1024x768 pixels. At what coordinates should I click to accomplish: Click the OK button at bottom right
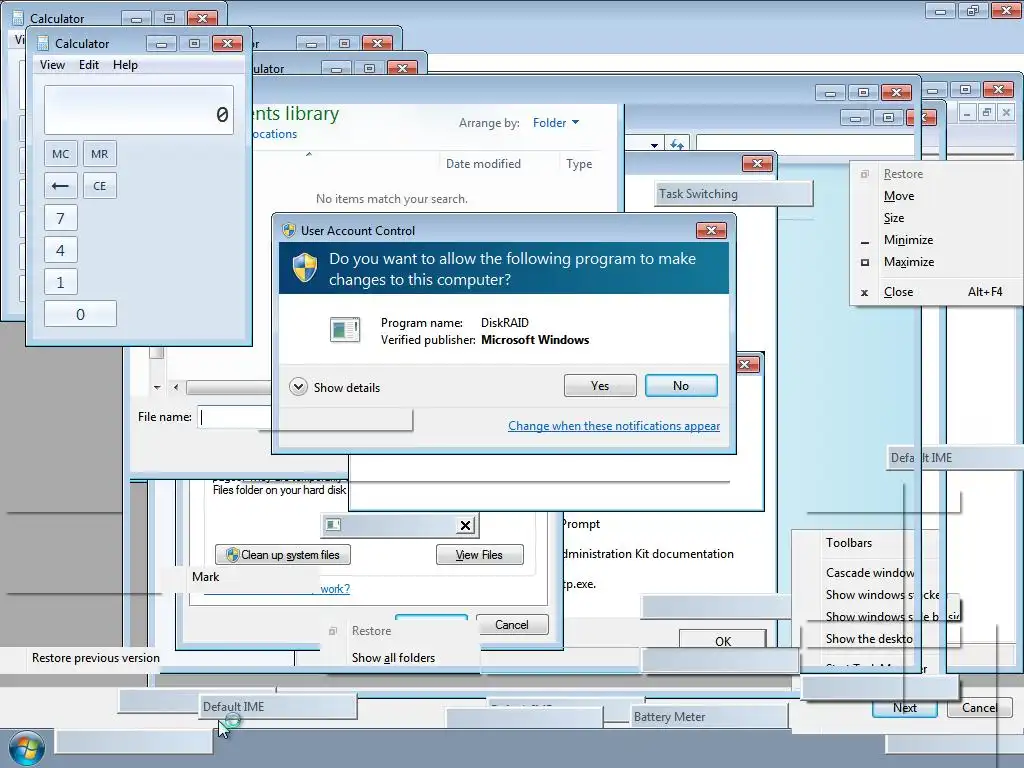[723, 641]
